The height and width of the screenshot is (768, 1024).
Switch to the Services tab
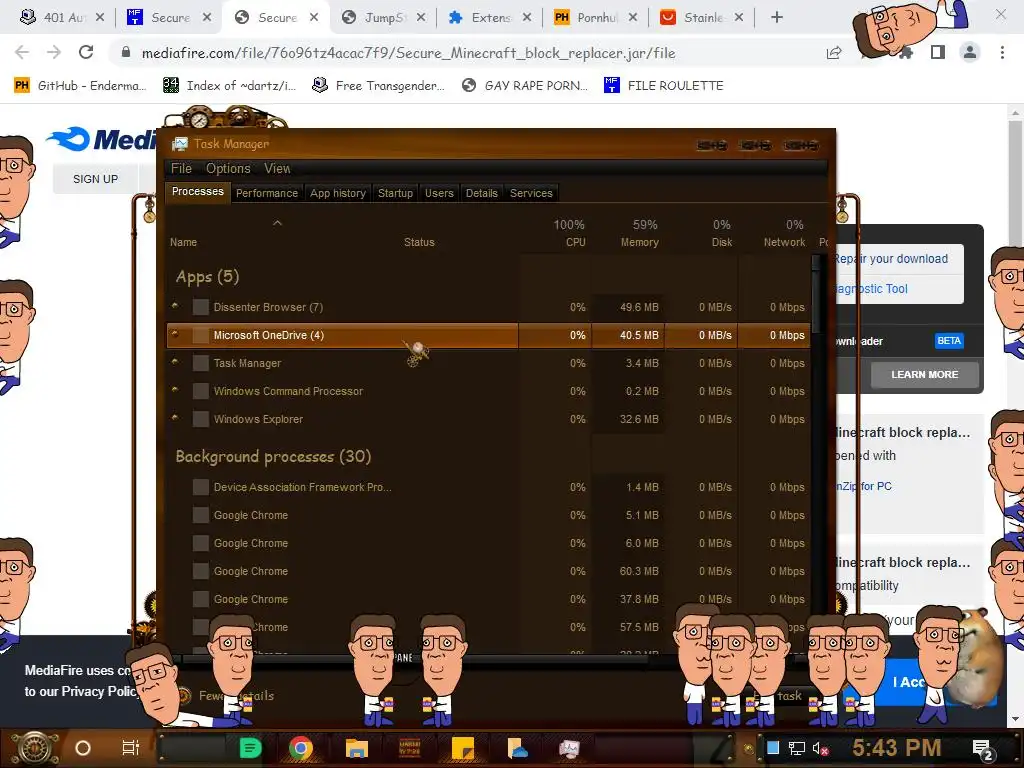531,193
